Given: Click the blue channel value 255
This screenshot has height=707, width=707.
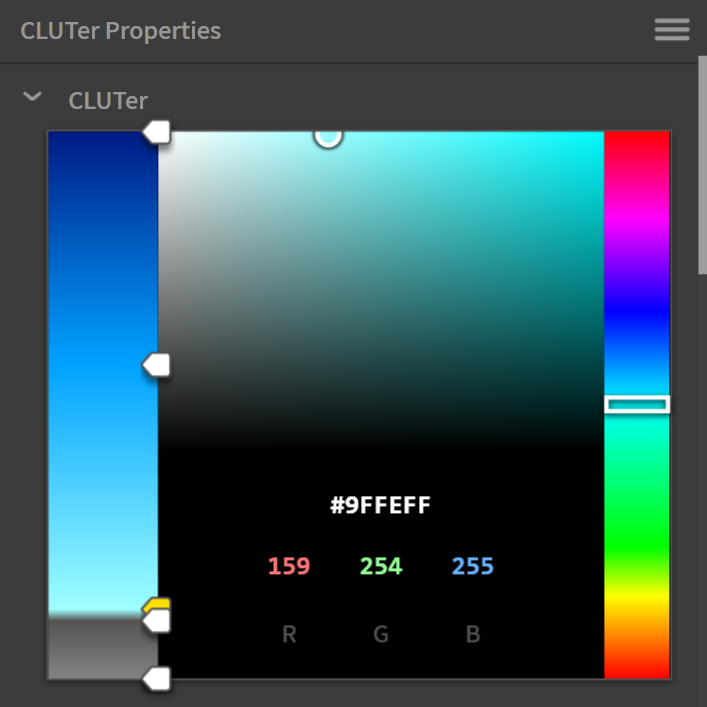Looking at the screenshot, I should coord(472,566).
